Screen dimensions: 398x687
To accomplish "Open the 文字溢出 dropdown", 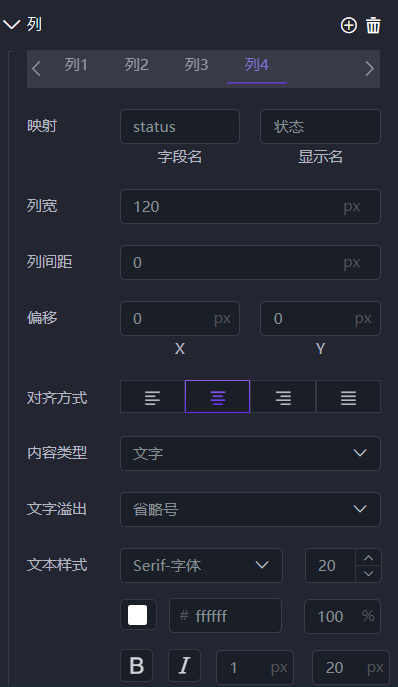I will (250, 510).
